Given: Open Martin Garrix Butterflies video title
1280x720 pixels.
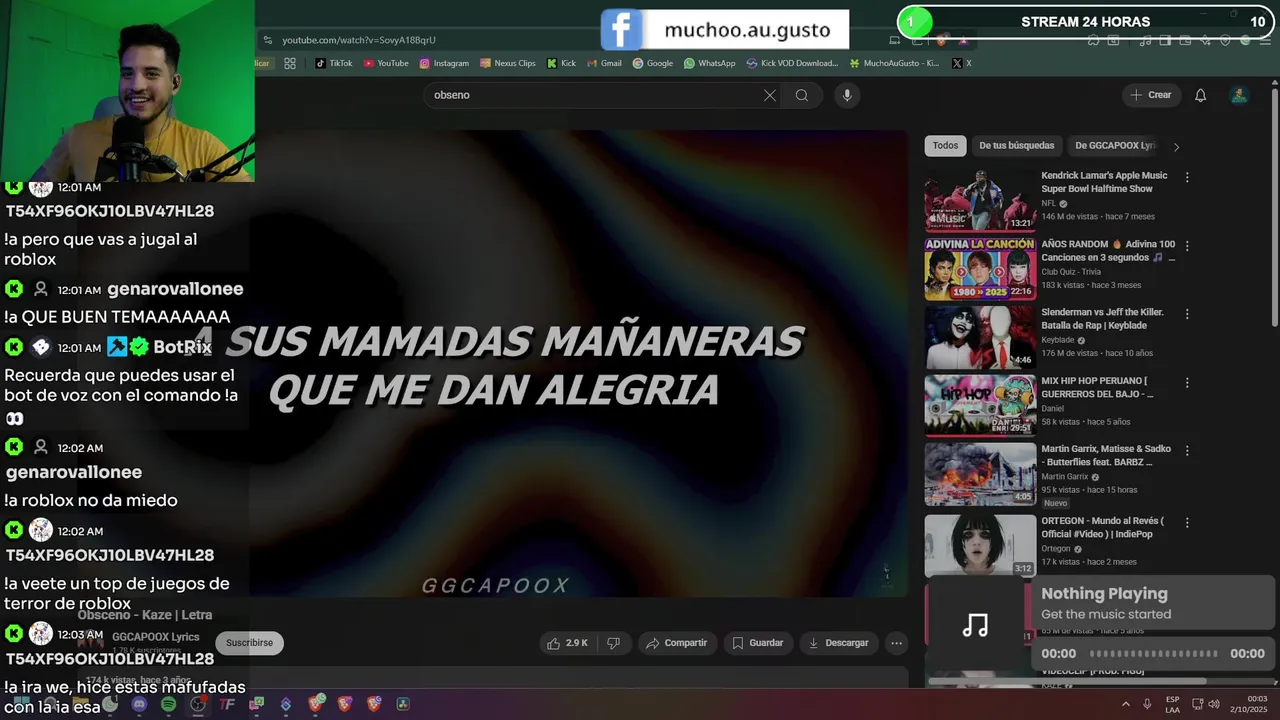Looking at the screenshot, I should pos(1106,455).
